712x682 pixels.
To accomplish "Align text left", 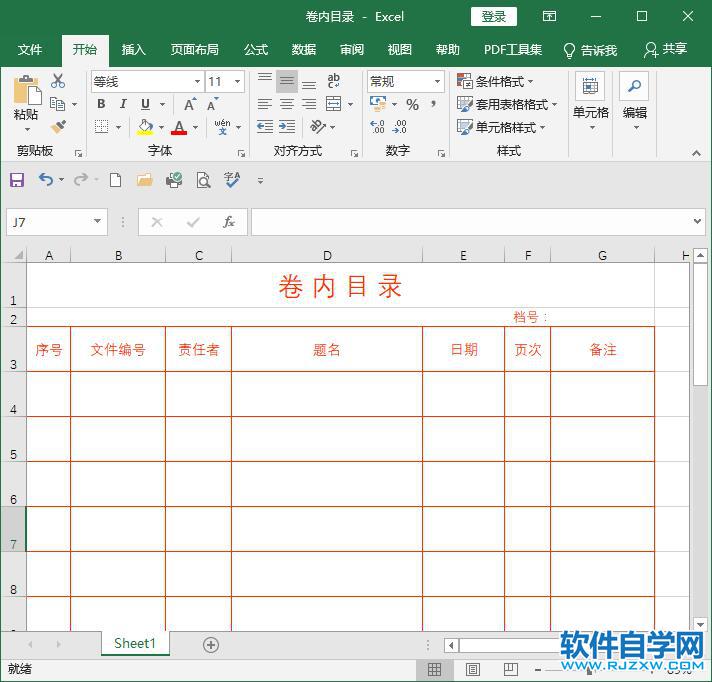I will (x=265, y=104).
